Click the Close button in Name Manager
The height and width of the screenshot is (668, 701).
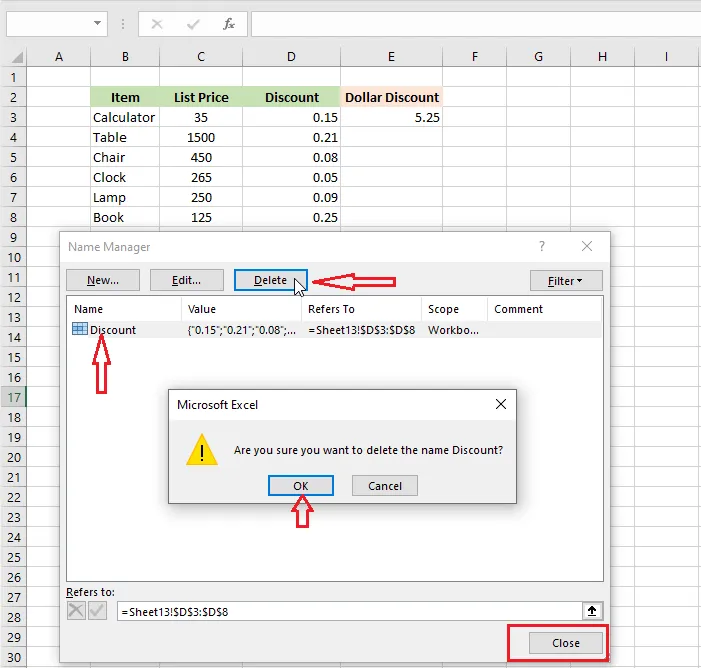click(566, 643)
